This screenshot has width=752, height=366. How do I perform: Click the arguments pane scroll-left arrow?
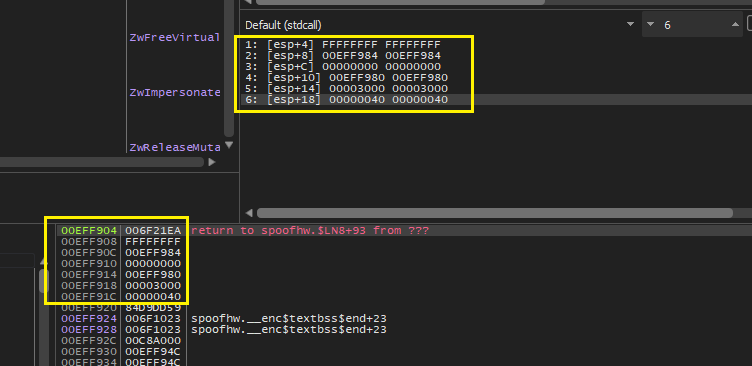coord(248,213)
